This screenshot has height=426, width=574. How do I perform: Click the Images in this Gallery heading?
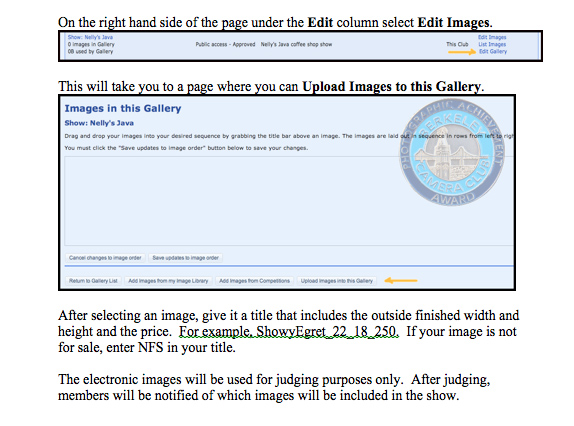click(123, 108)
